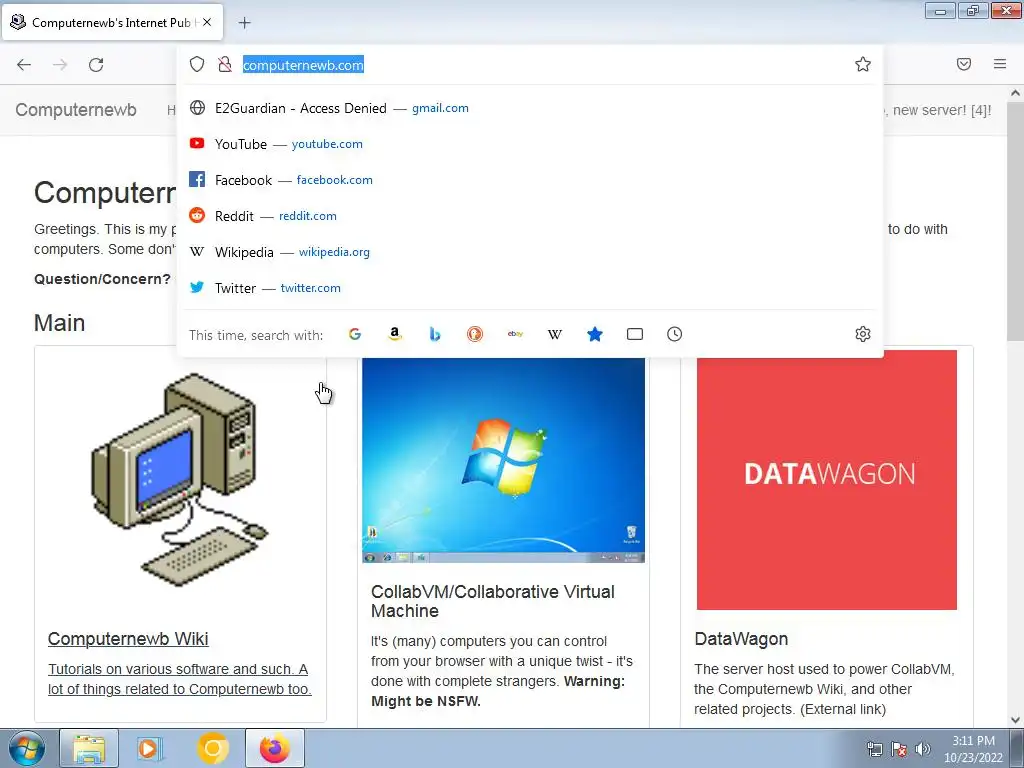Image resolution: width=1024 pixels, height=768 pixels.
Task: Open Windows Explorer from taskbar
Action: 89,748
